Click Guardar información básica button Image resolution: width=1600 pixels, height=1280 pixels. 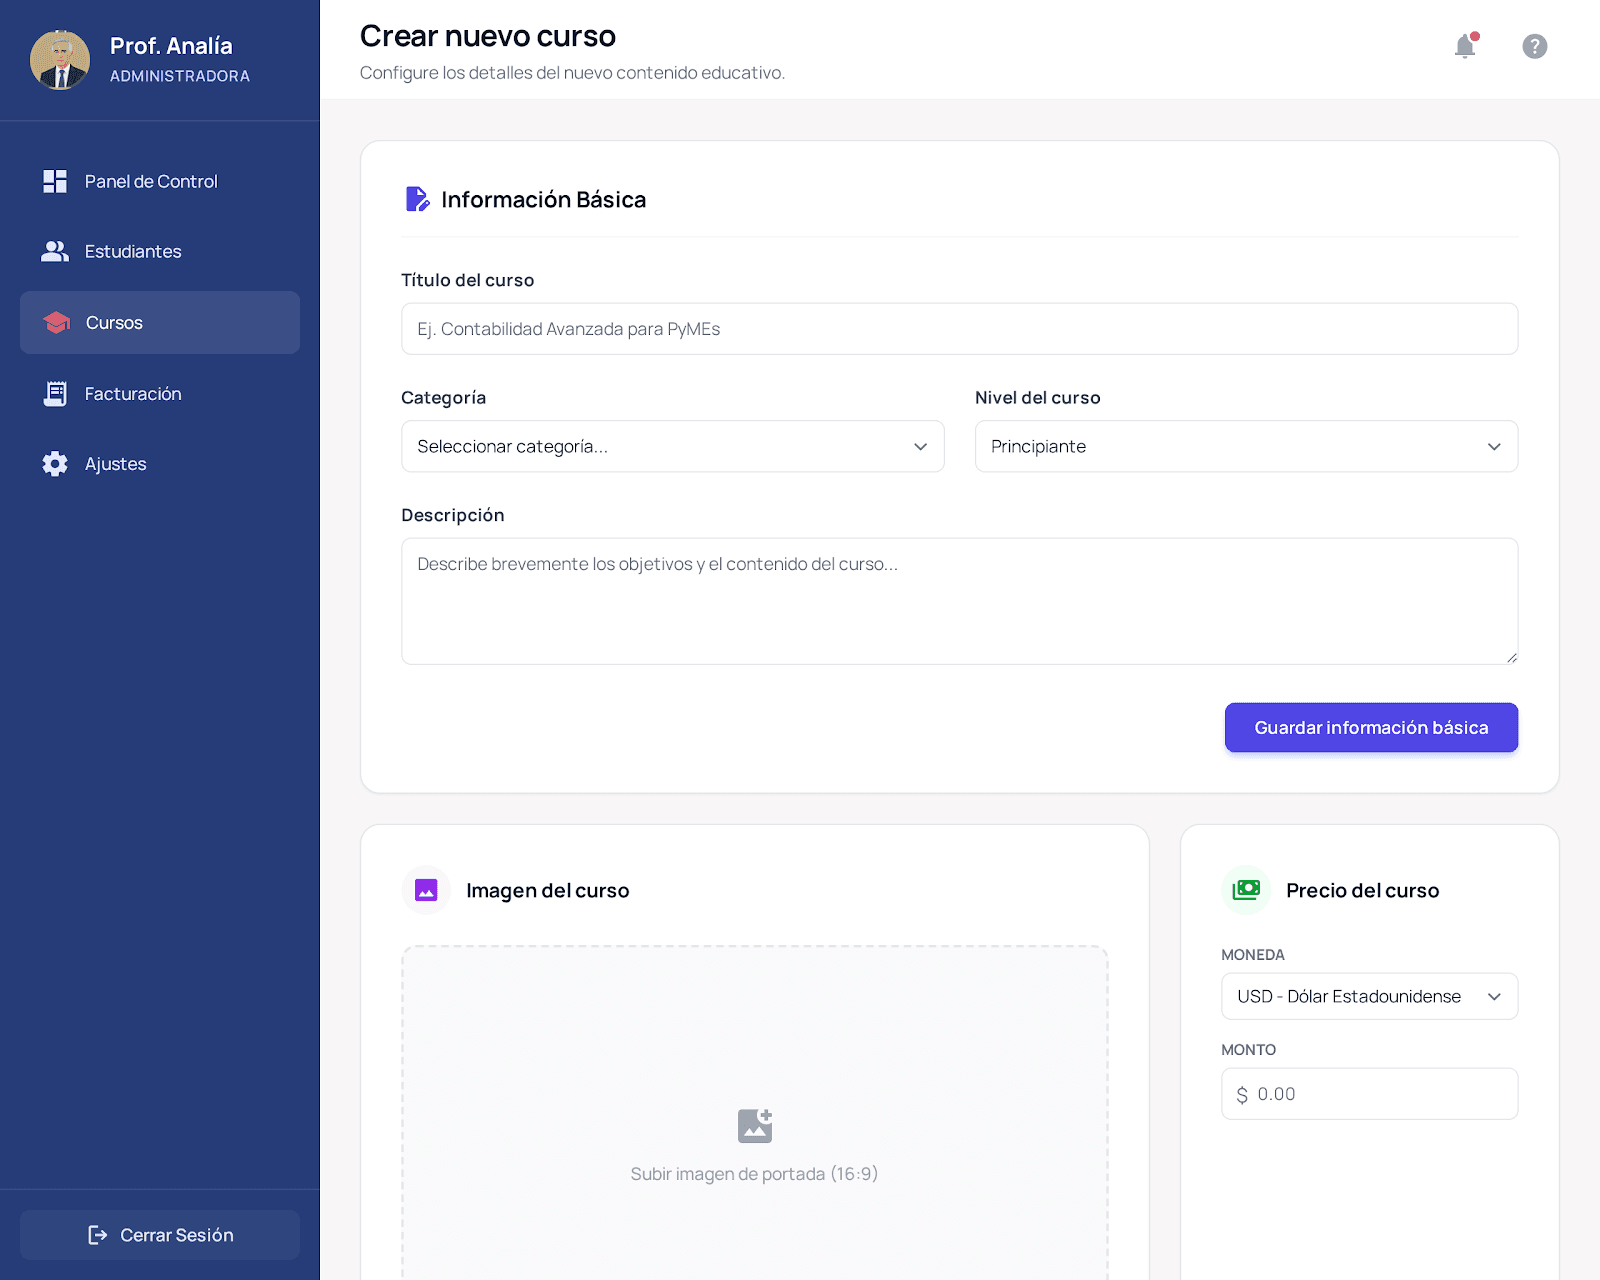[x=1372, y=727]
